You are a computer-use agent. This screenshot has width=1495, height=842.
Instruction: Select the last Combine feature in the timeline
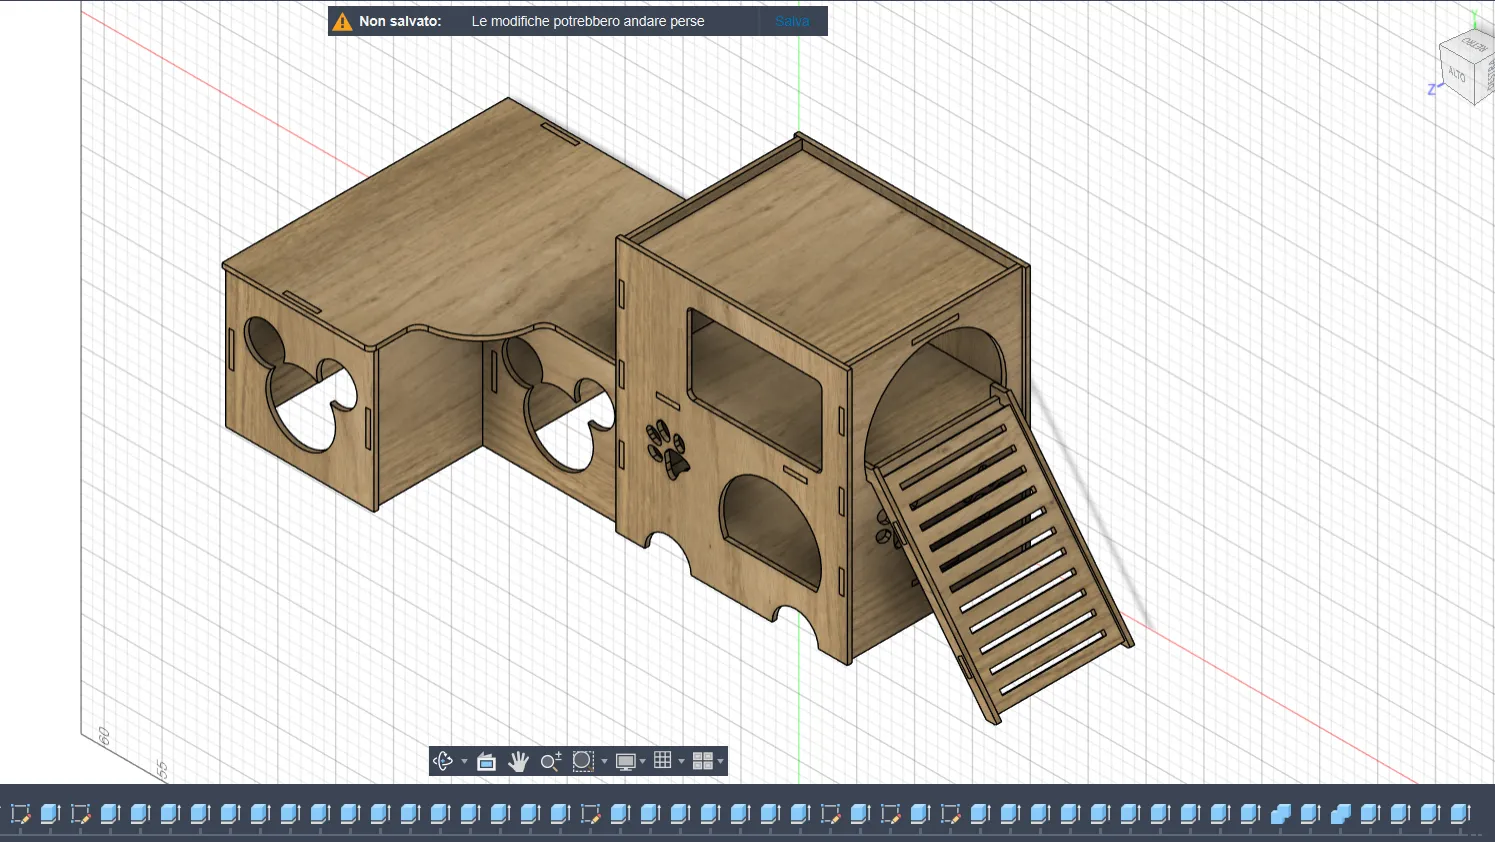tap(1340, 814)
